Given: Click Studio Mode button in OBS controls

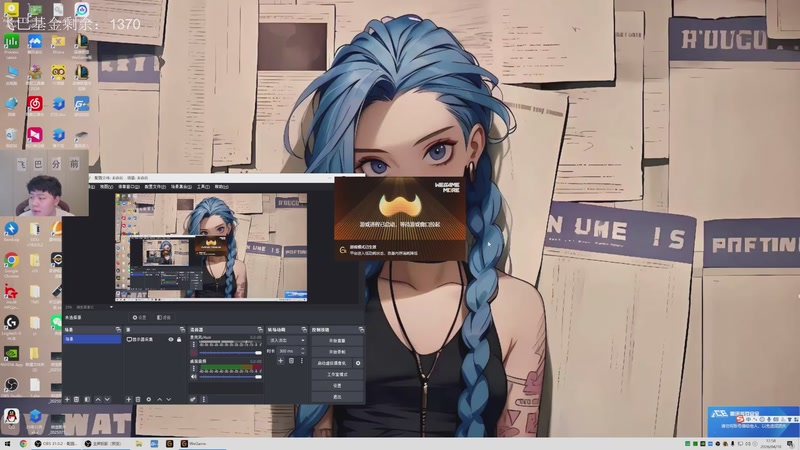Looking at the screenshot, I should tap(337, 374).
